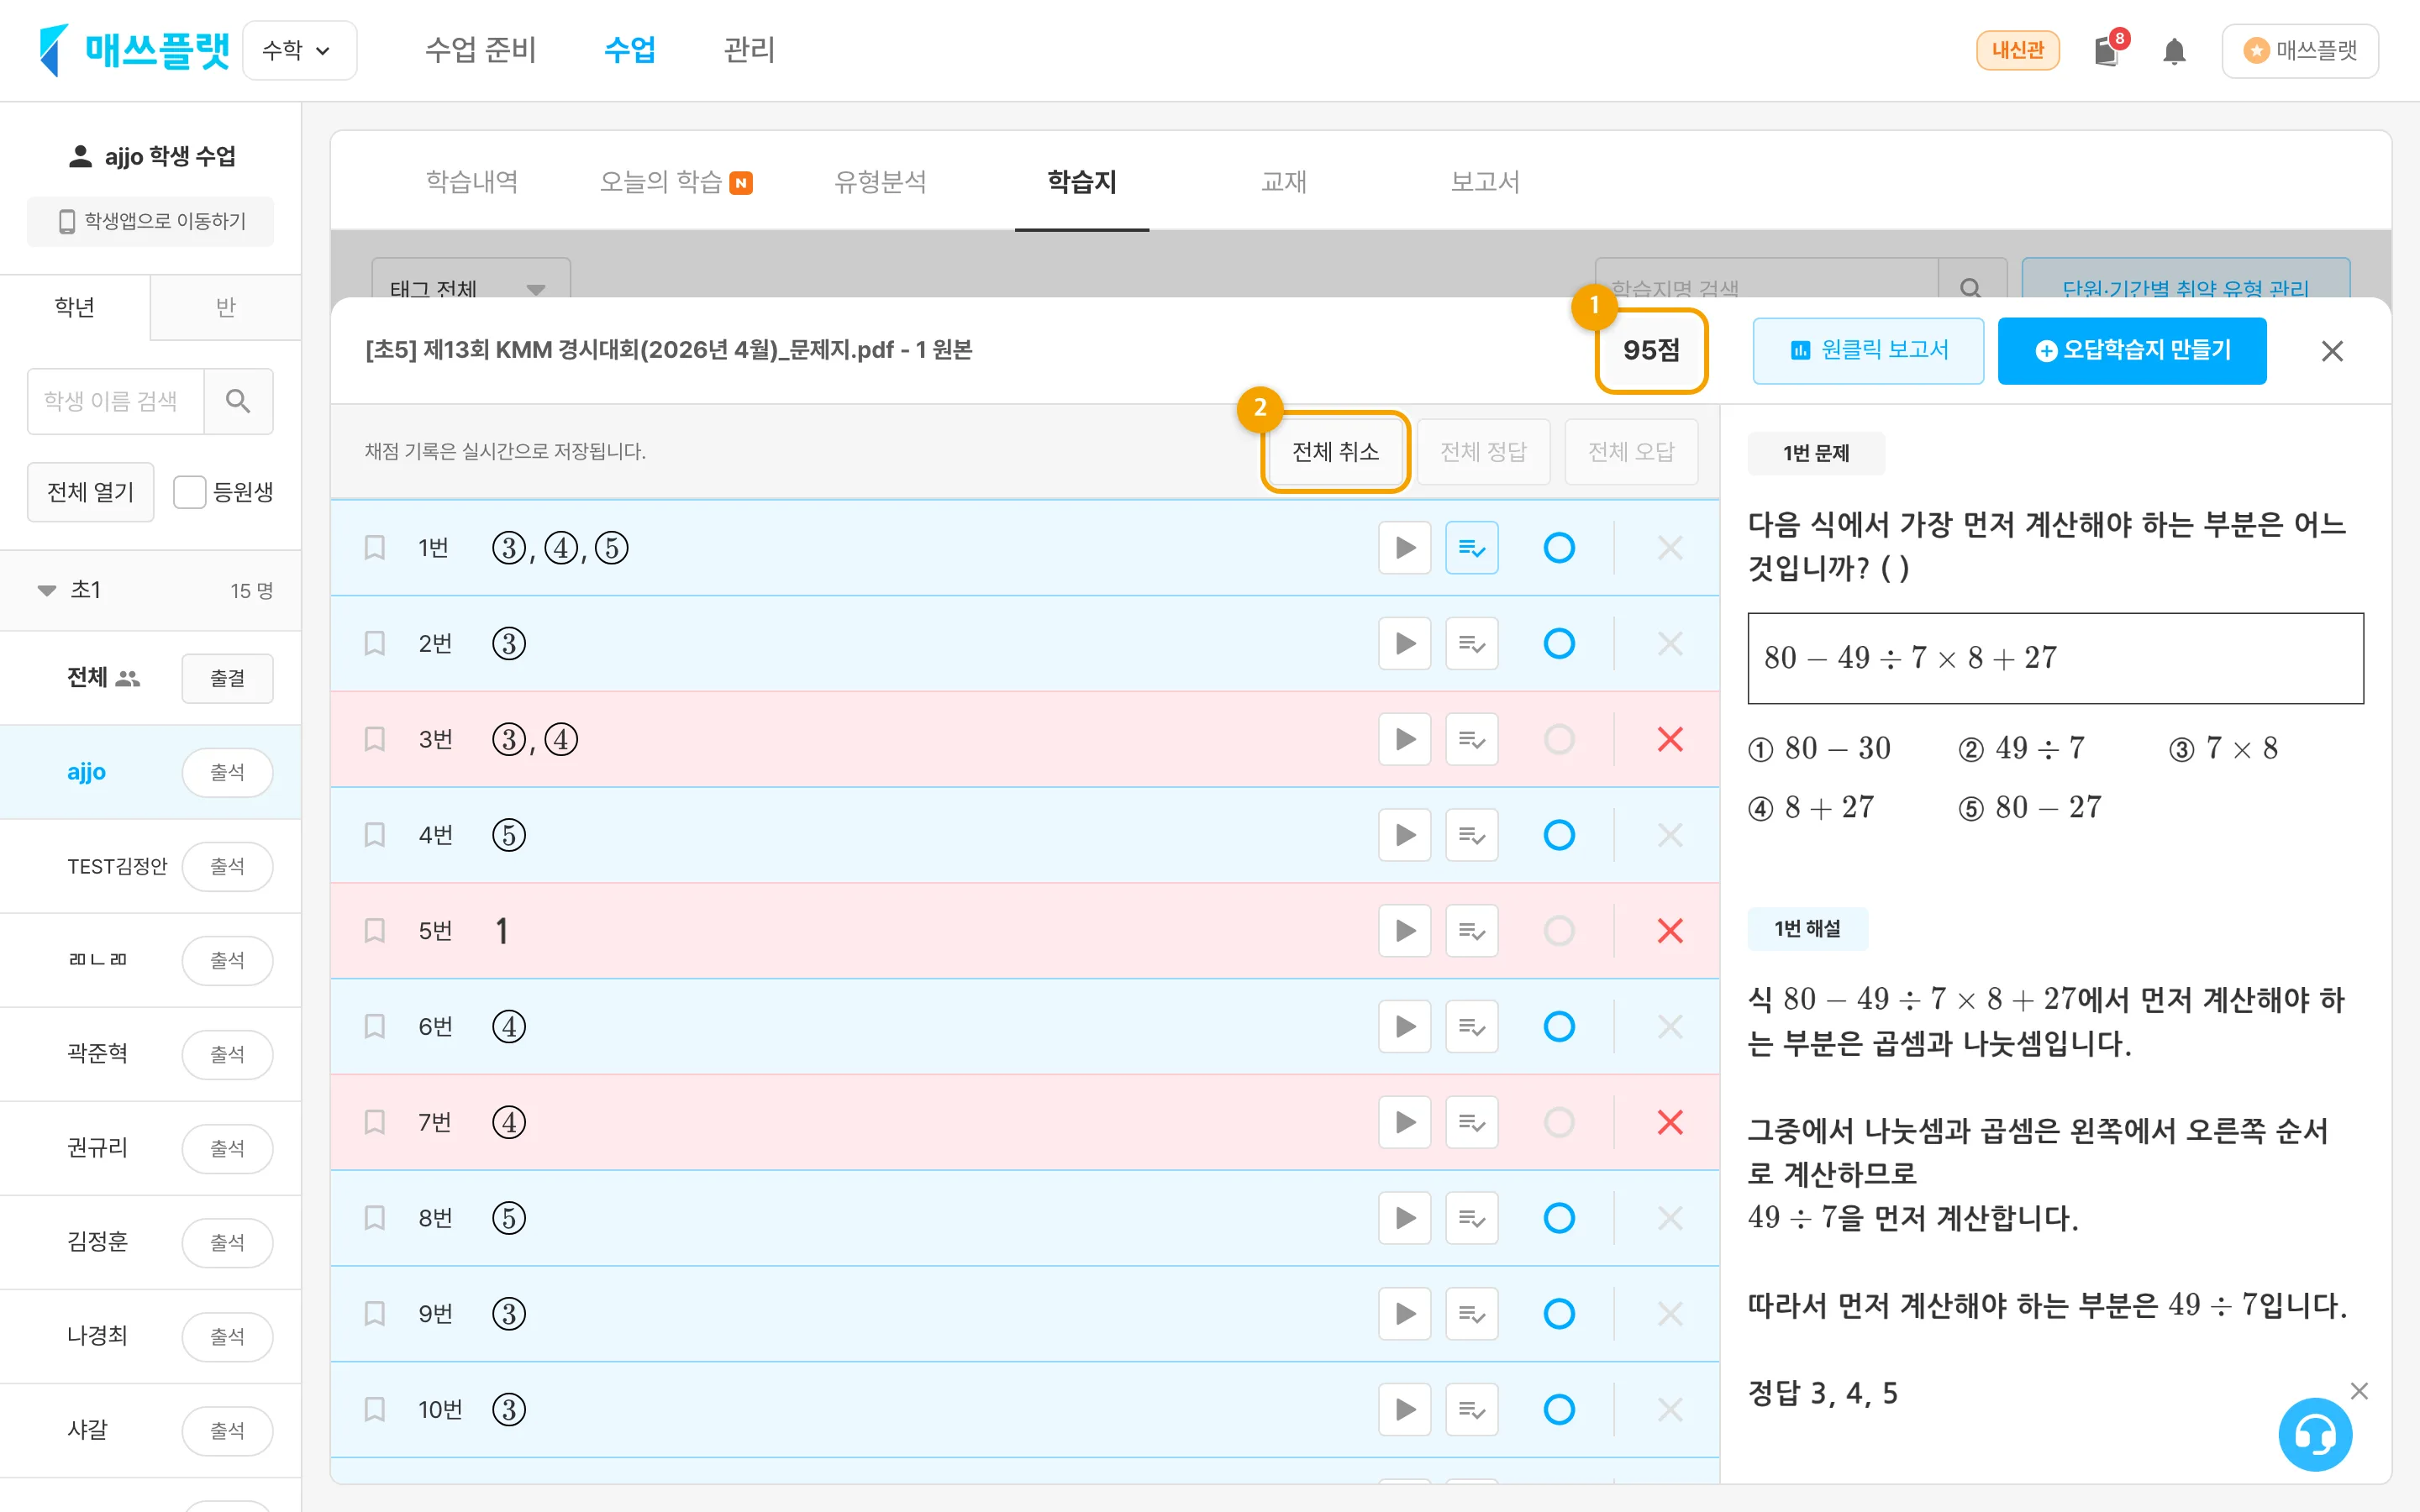This screenshot has height=1512, width=2420.
Task: Mark question 1번 as wrong X
Action: point(1670,547)
